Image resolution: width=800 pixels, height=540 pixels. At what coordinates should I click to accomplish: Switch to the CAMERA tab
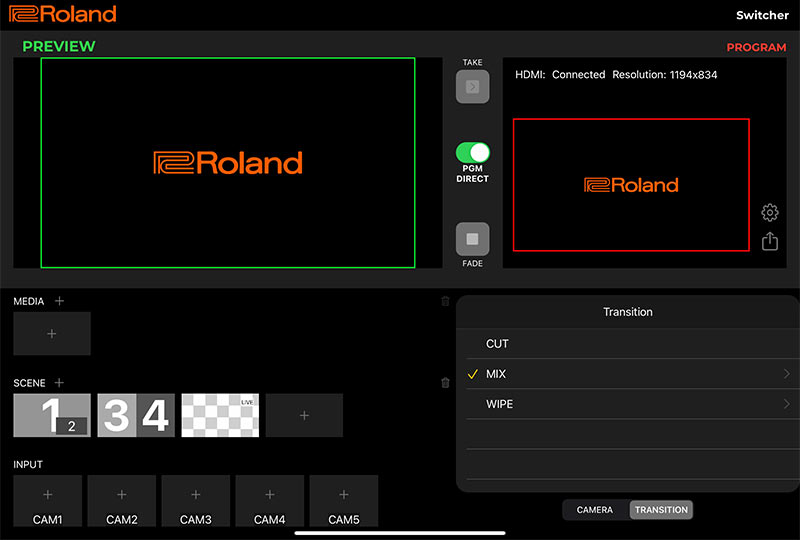tap(594, 510)
